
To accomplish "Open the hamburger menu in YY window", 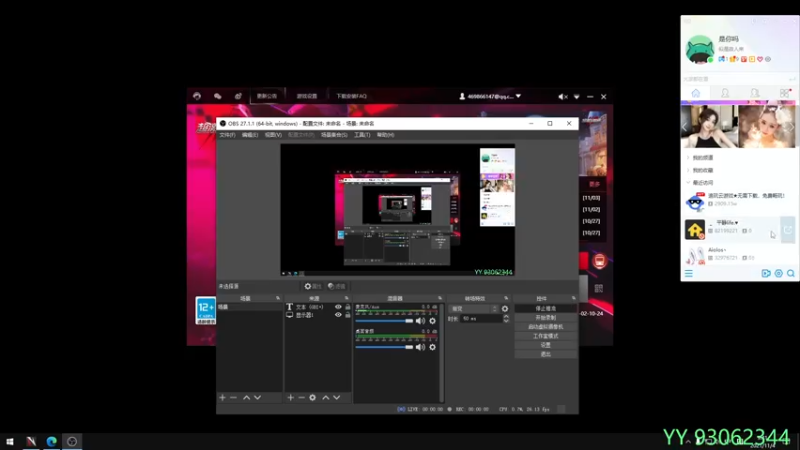I will pos(689,274).
